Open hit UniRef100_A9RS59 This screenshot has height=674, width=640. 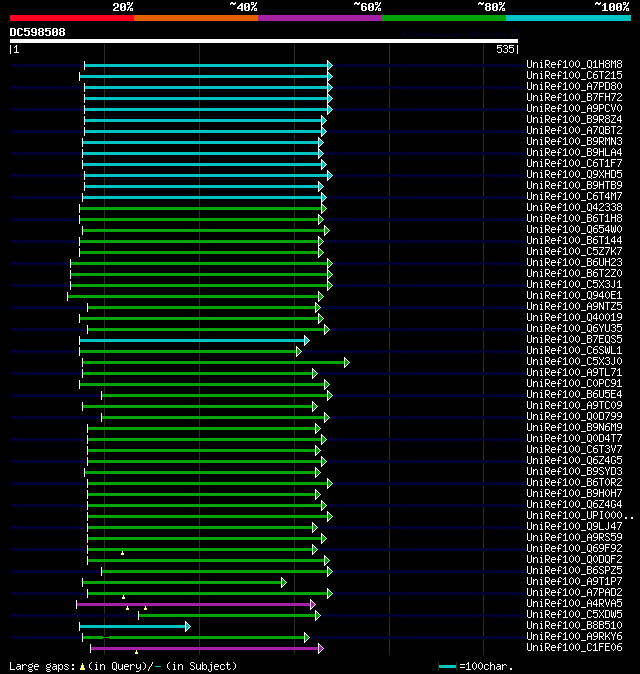[574, 538]
